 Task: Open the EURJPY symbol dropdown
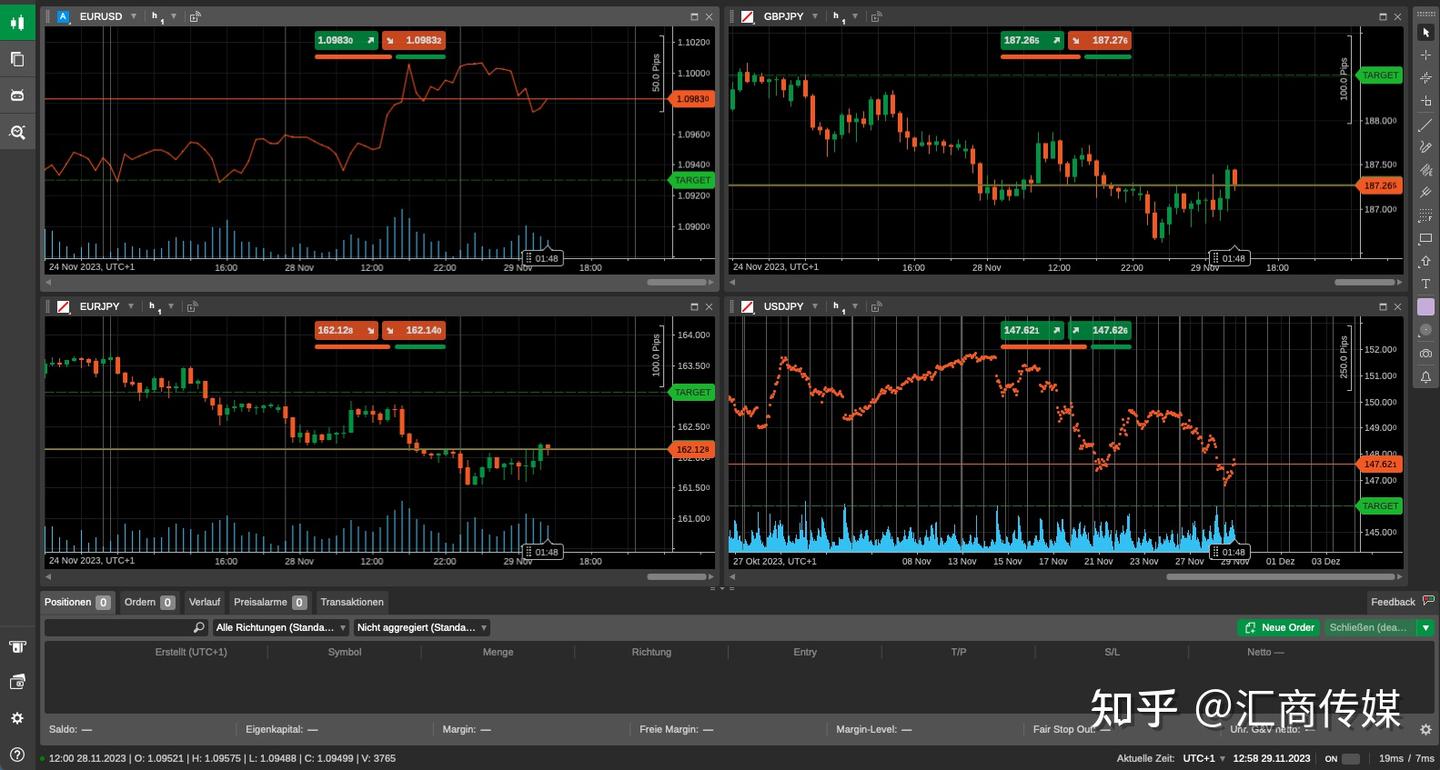130,306
